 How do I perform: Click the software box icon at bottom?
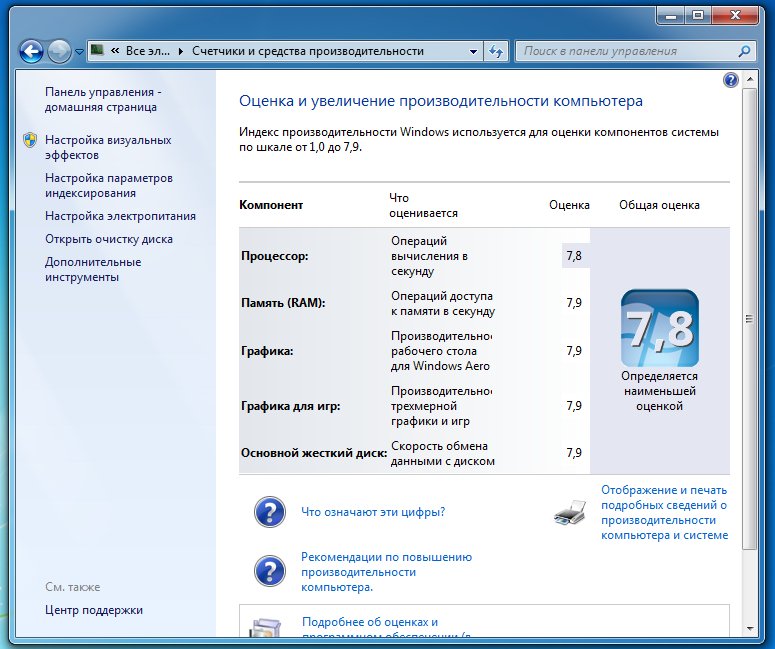[266, 628]
